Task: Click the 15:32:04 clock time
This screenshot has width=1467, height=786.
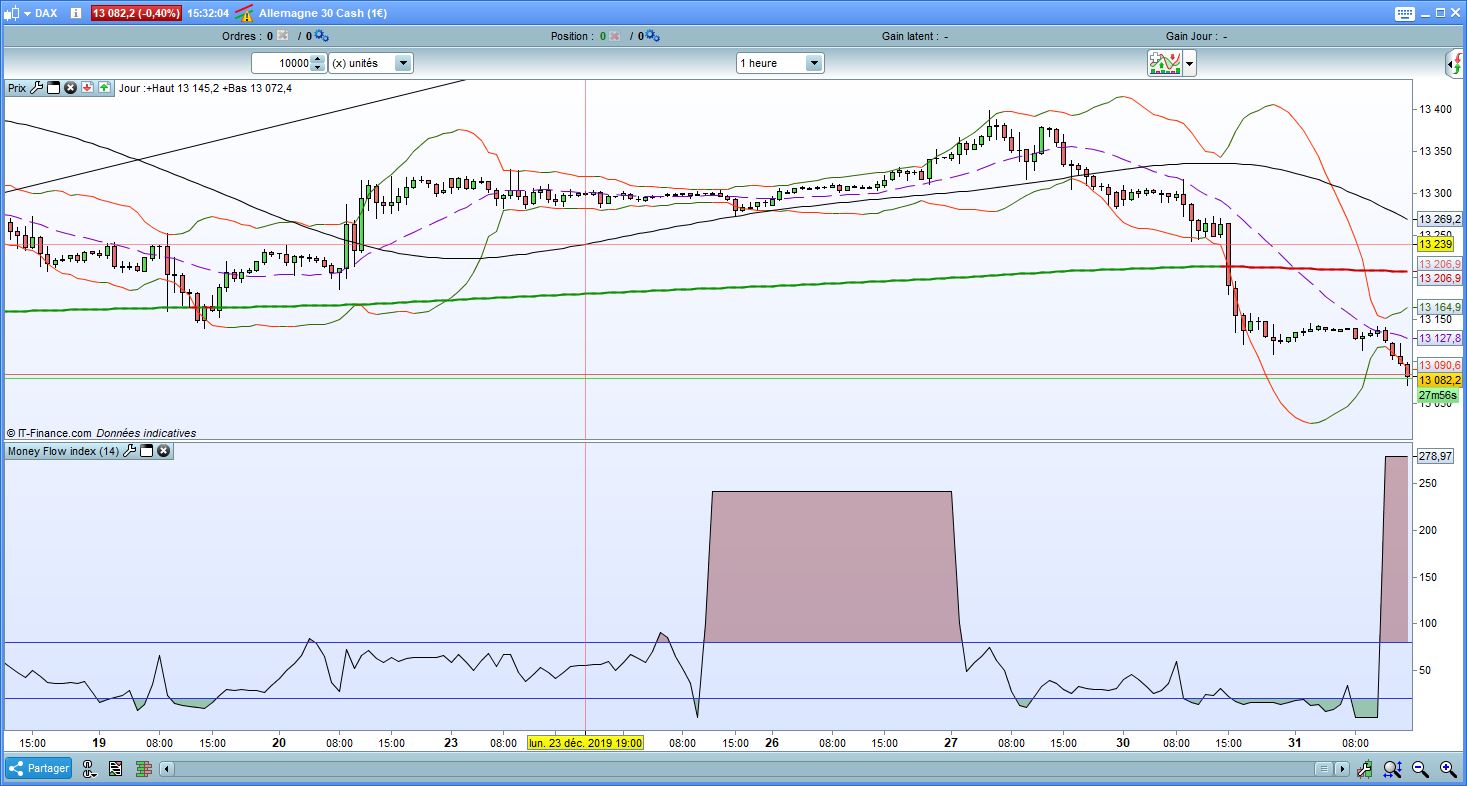Action: 208,13
